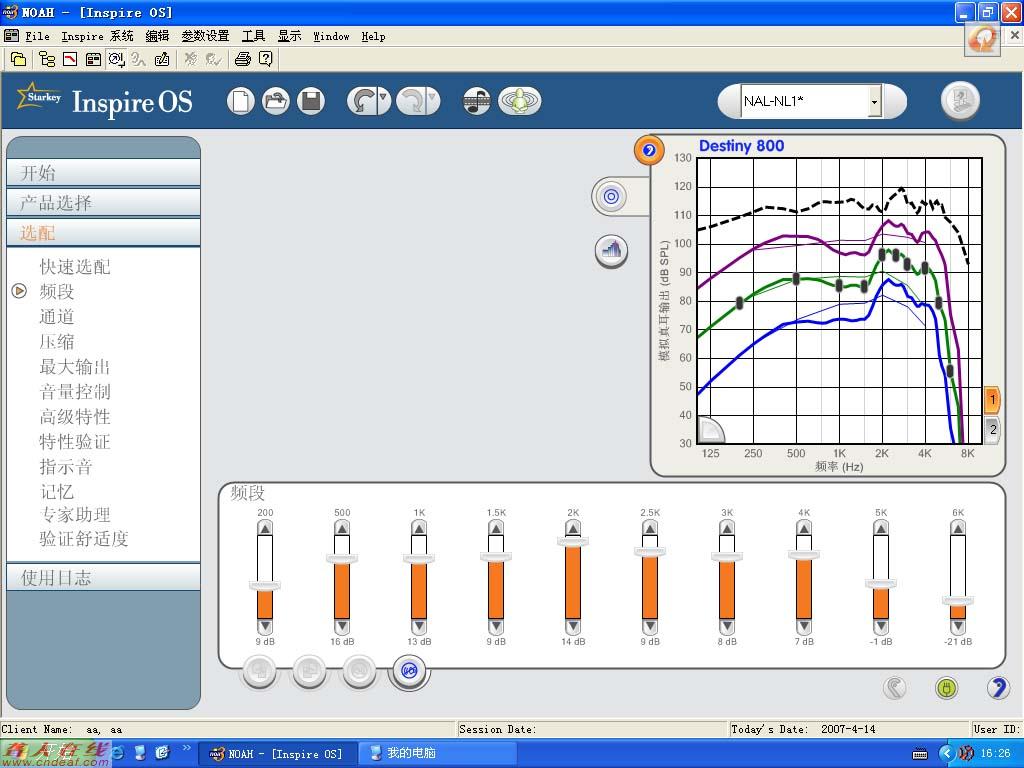Open the Help menu
Screen dimensions: 1024x768
(373, 37)
